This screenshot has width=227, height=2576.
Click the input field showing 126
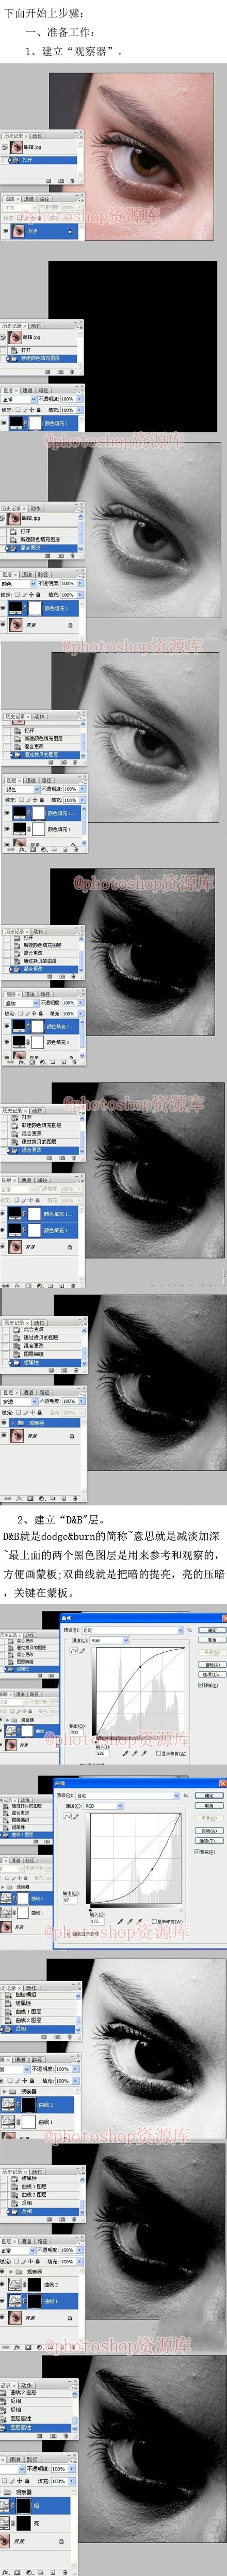pos(103,1754)
